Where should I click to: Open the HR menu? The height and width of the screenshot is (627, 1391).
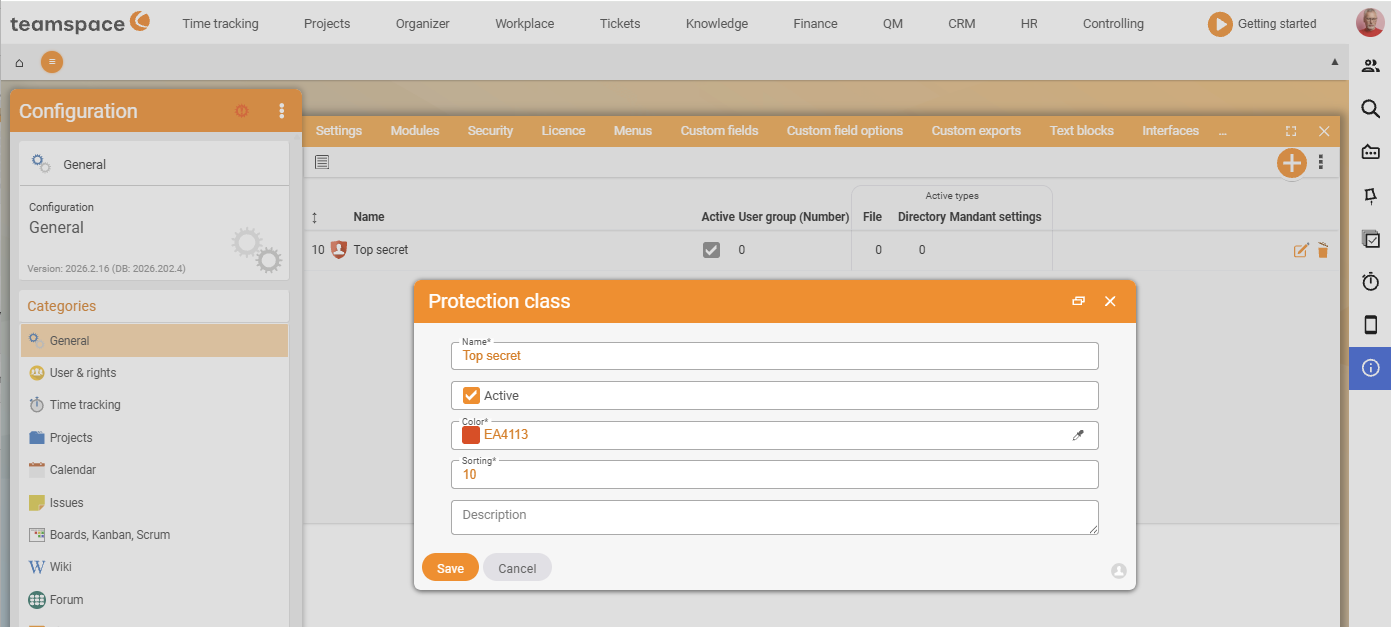click(1029, 24)
